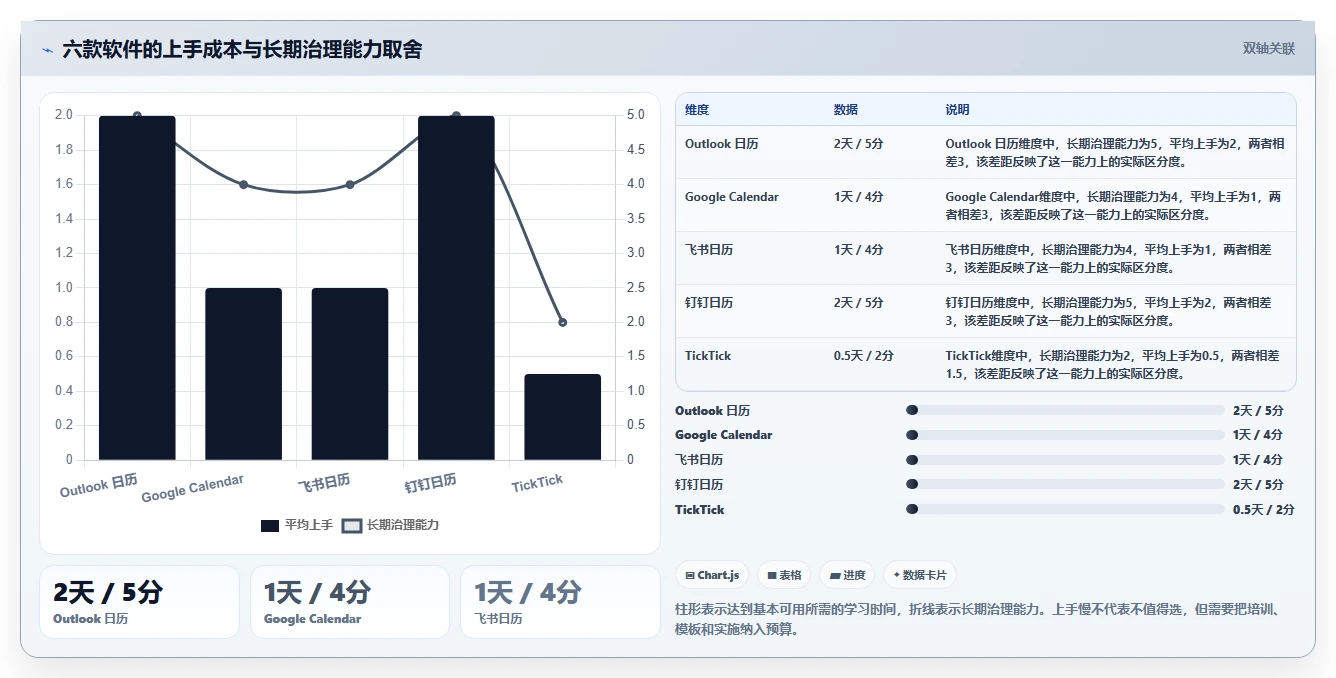1336x678 pixels.
Task: Click the sparkle icon in 数据卡片 chip
Action: point(897,575)
